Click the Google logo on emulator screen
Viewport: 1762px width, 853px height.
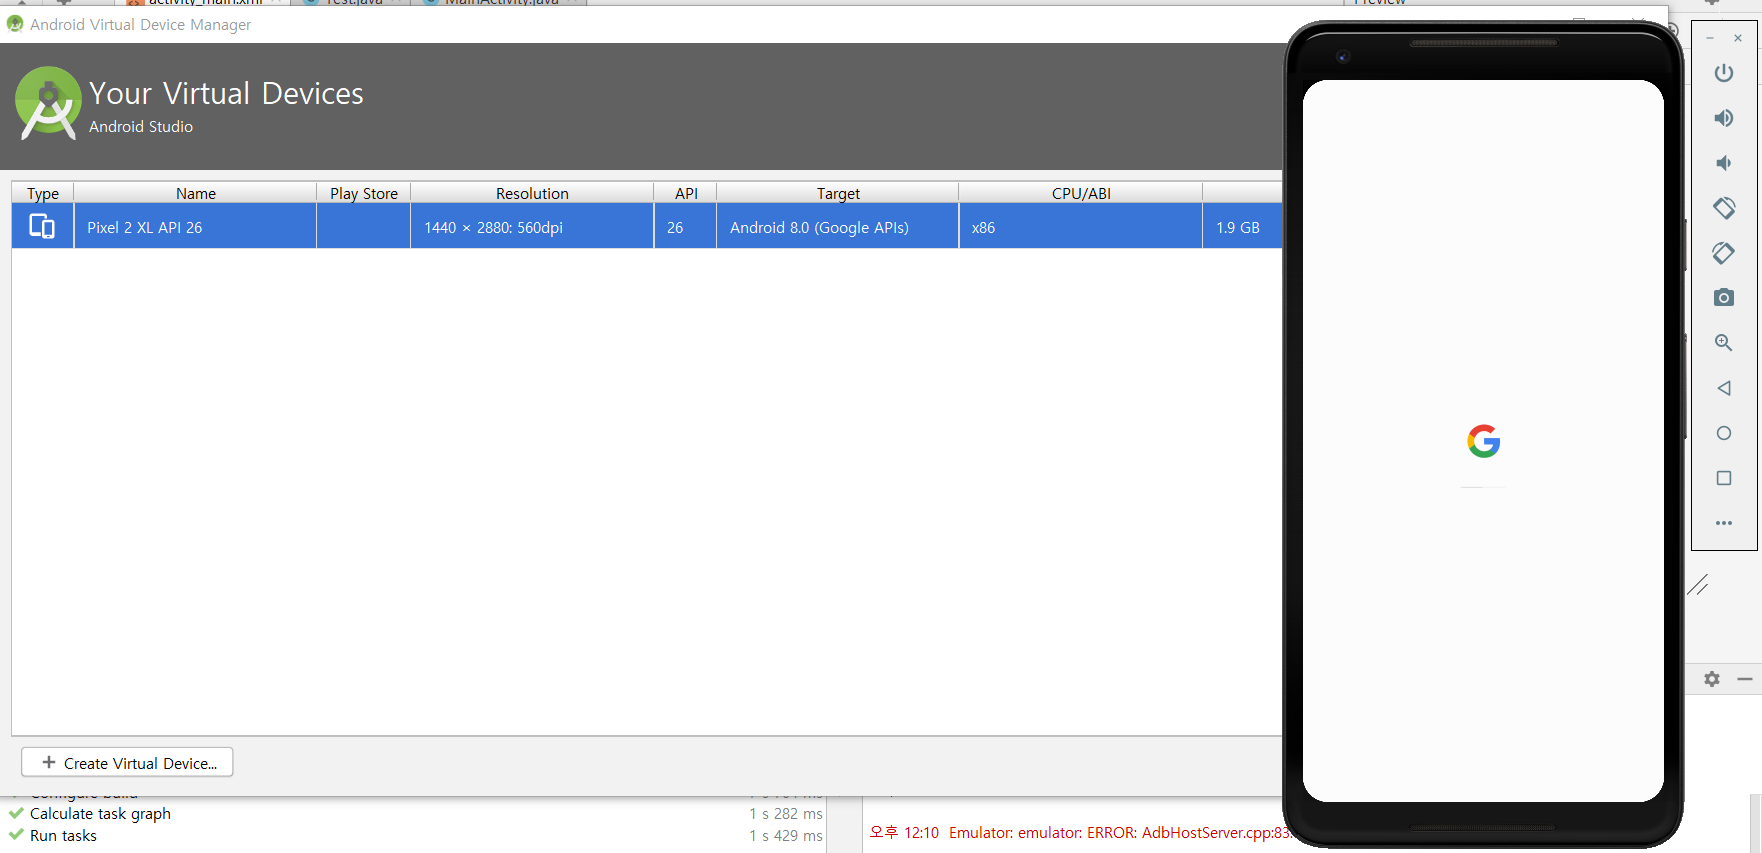[1484, 441]
